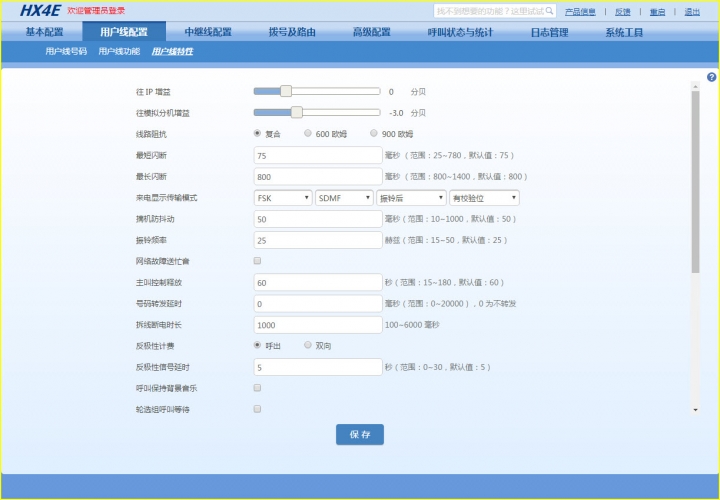Open 用户线配置 main tab
720x500 pixels.
pyautogui.click(x=124, y=32)
